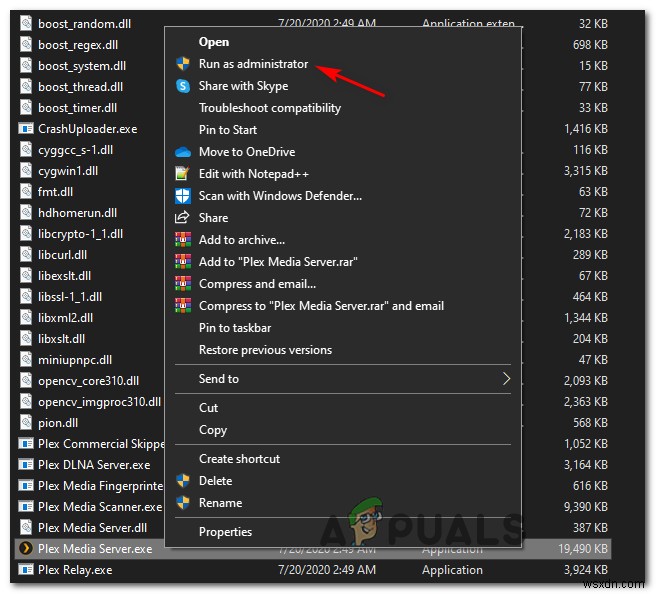This screenshot has height=594, width=656.
Task: Select the cygwin1.dll file name
Action: [68, 171]
